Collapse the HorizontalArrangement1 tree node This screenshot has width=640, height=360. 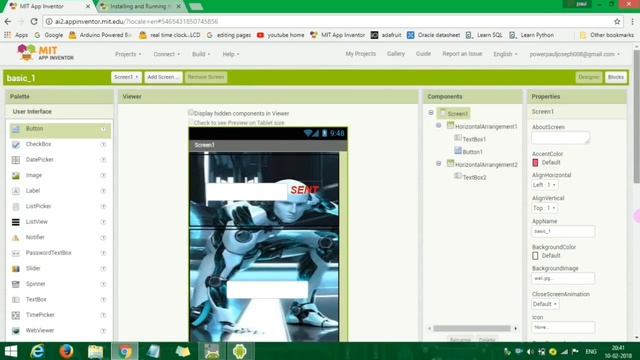click(438, 125)
